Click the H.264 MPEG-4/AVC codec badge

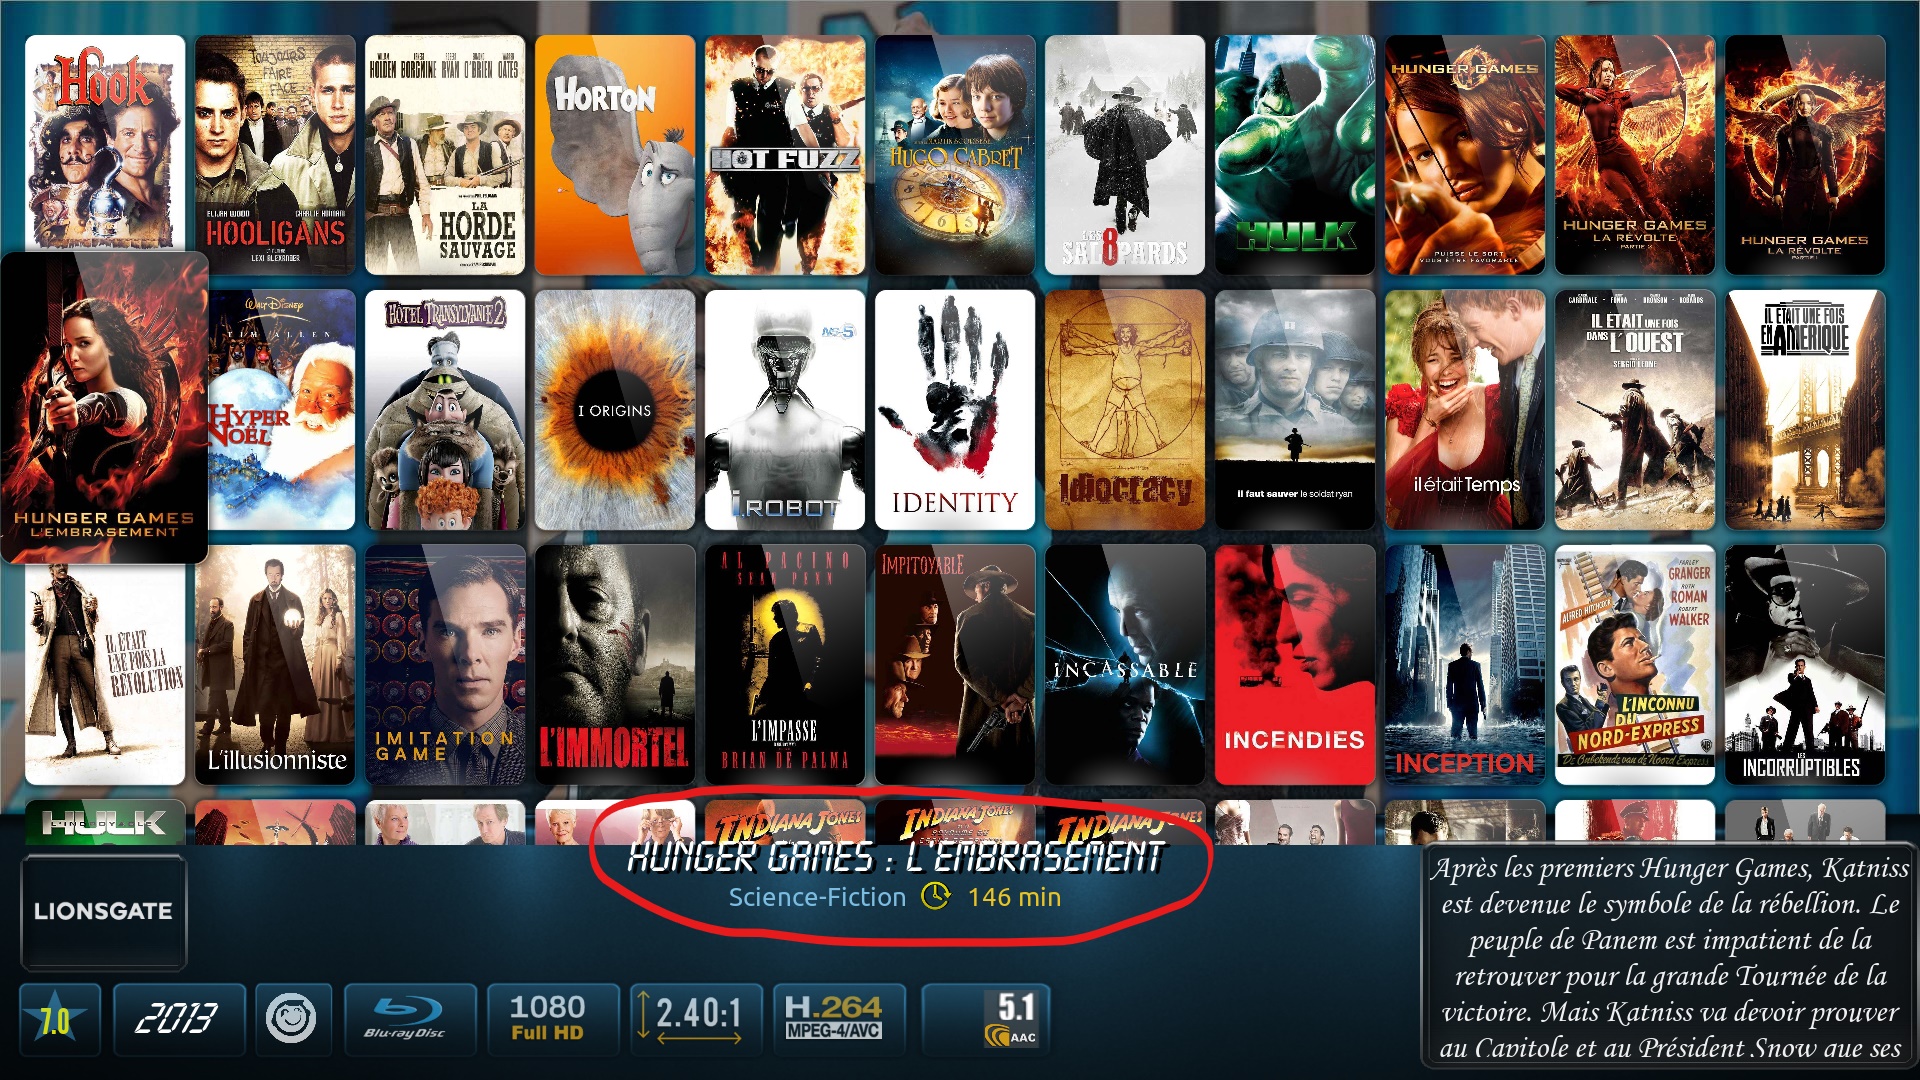(x=840, y=1019)
